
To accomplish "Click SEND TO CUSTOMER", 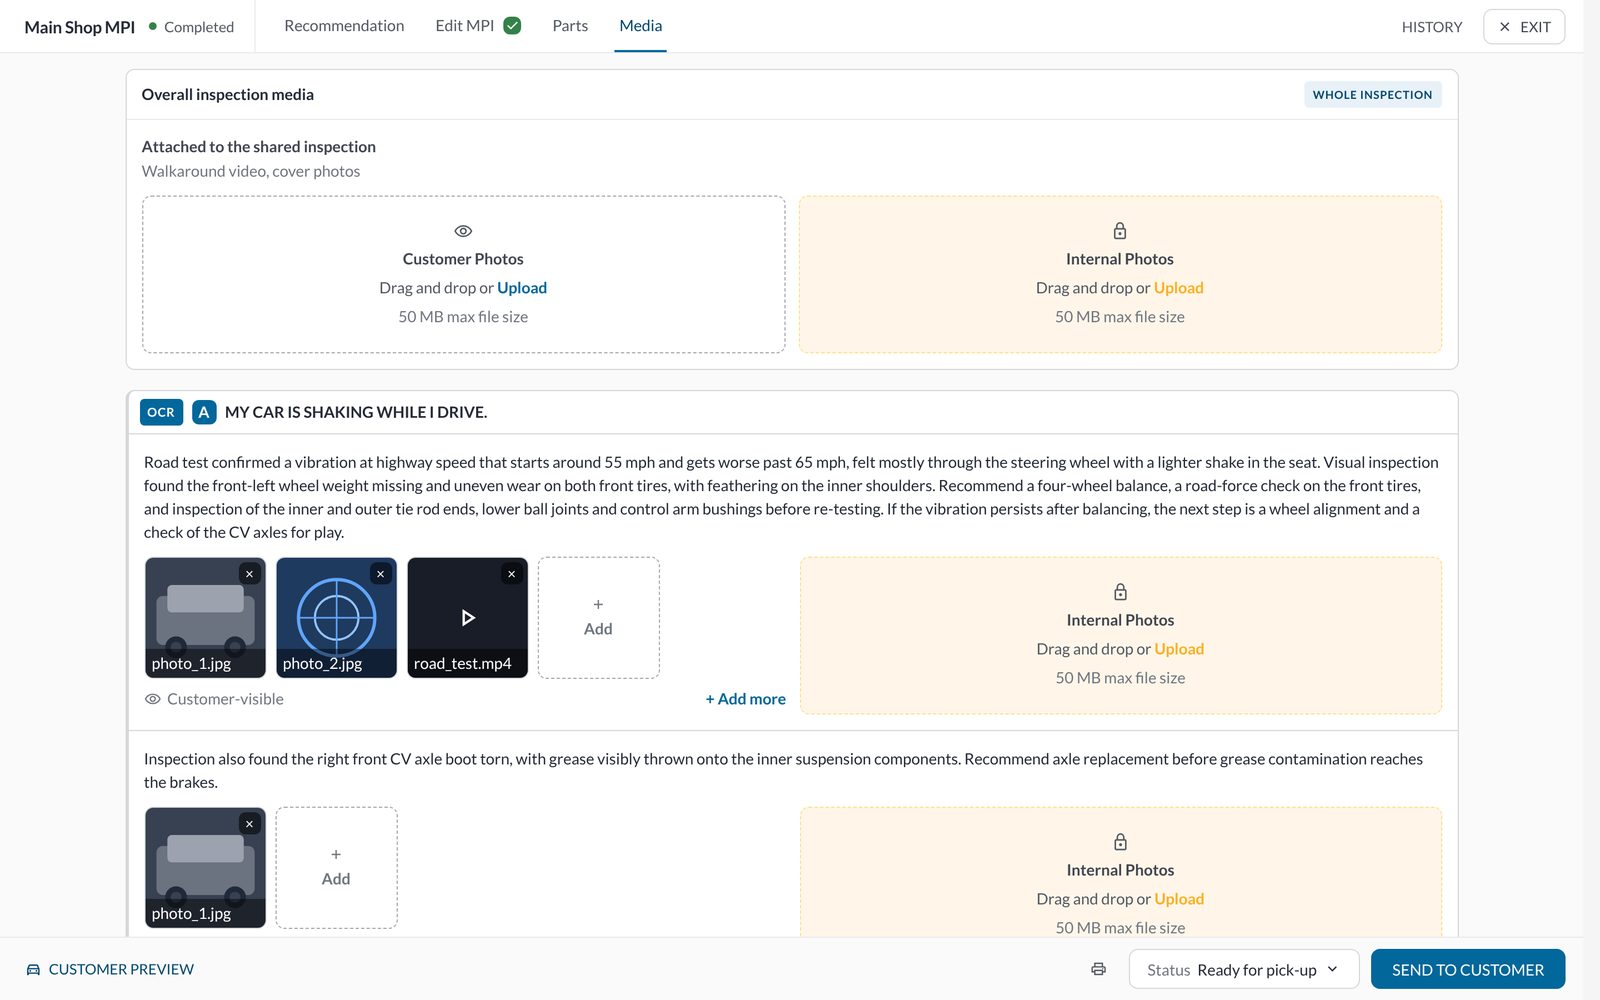I will point(1467,969).
